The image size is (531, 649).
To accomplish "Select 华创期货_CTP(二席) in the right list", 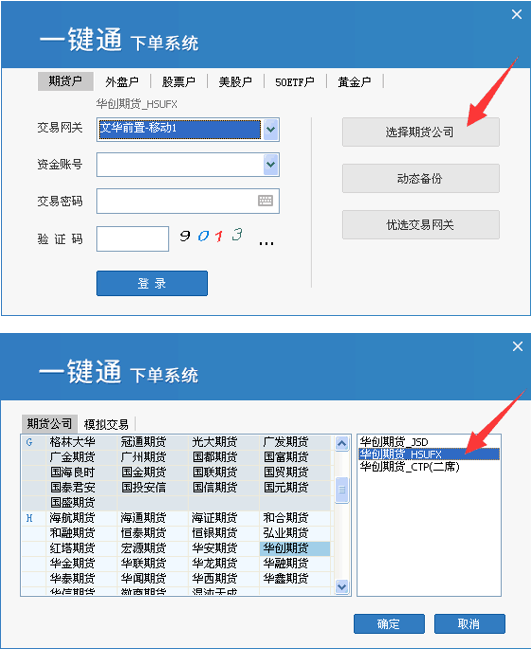I will pos(409,467).
